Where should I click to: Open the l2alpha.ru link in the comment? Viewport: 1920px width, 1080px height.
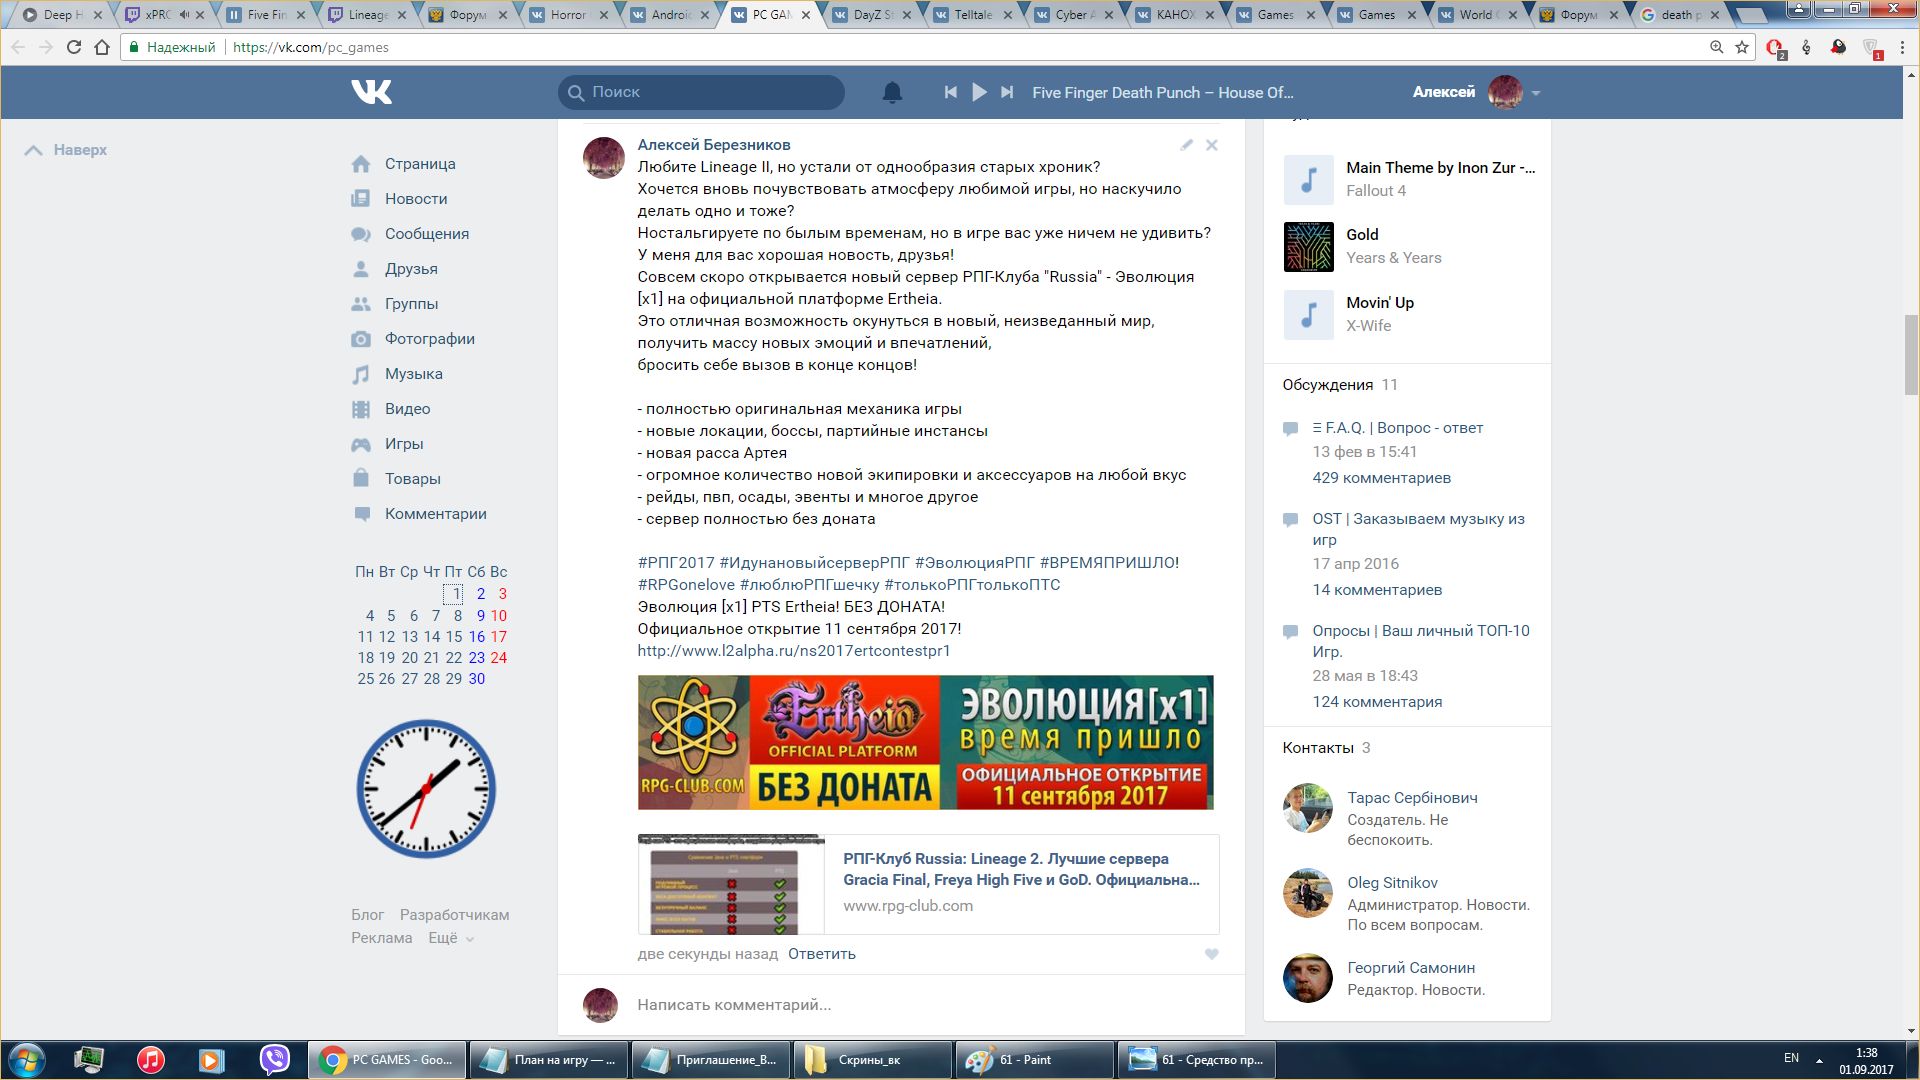(x=794, y=651)
